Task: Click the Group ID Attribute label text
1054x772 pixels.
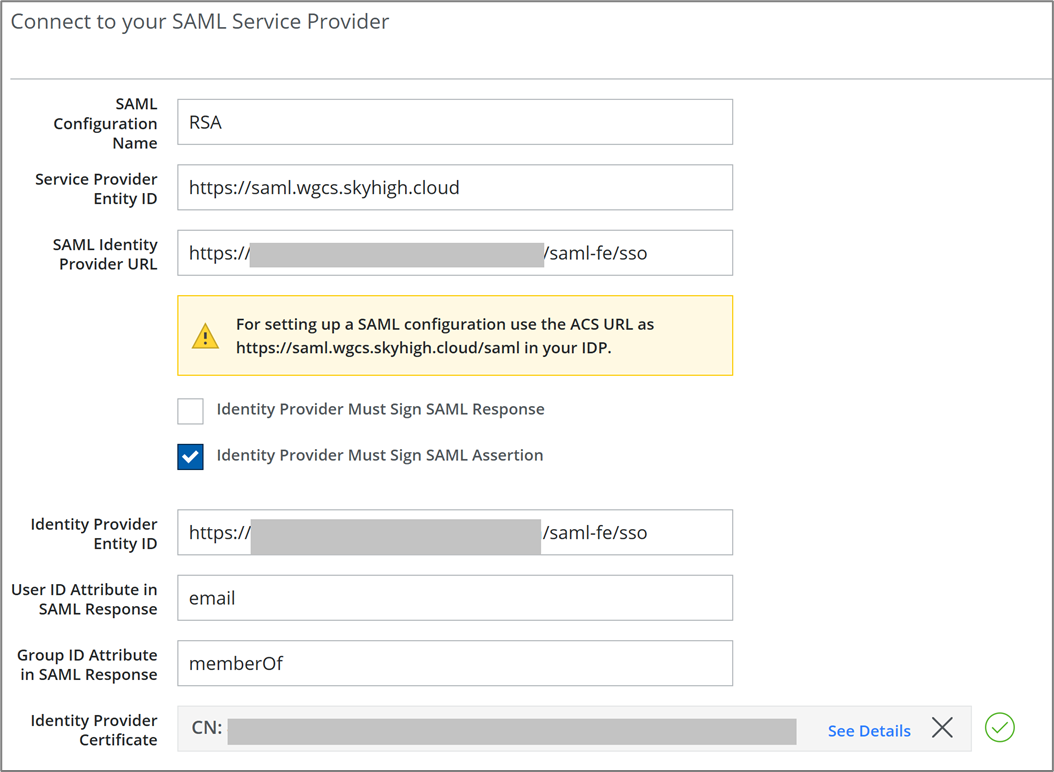Action: [87, 664]
